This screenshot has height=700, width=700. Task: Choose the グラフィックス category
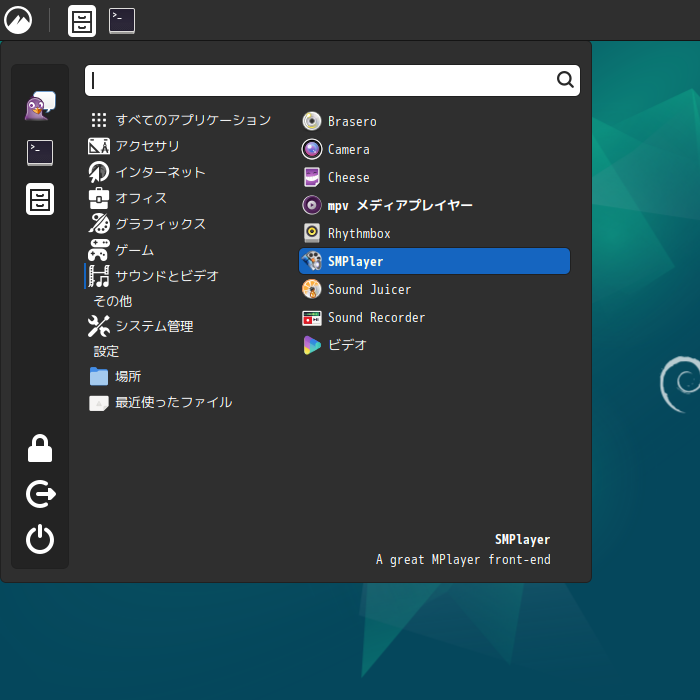coord(160,224)
